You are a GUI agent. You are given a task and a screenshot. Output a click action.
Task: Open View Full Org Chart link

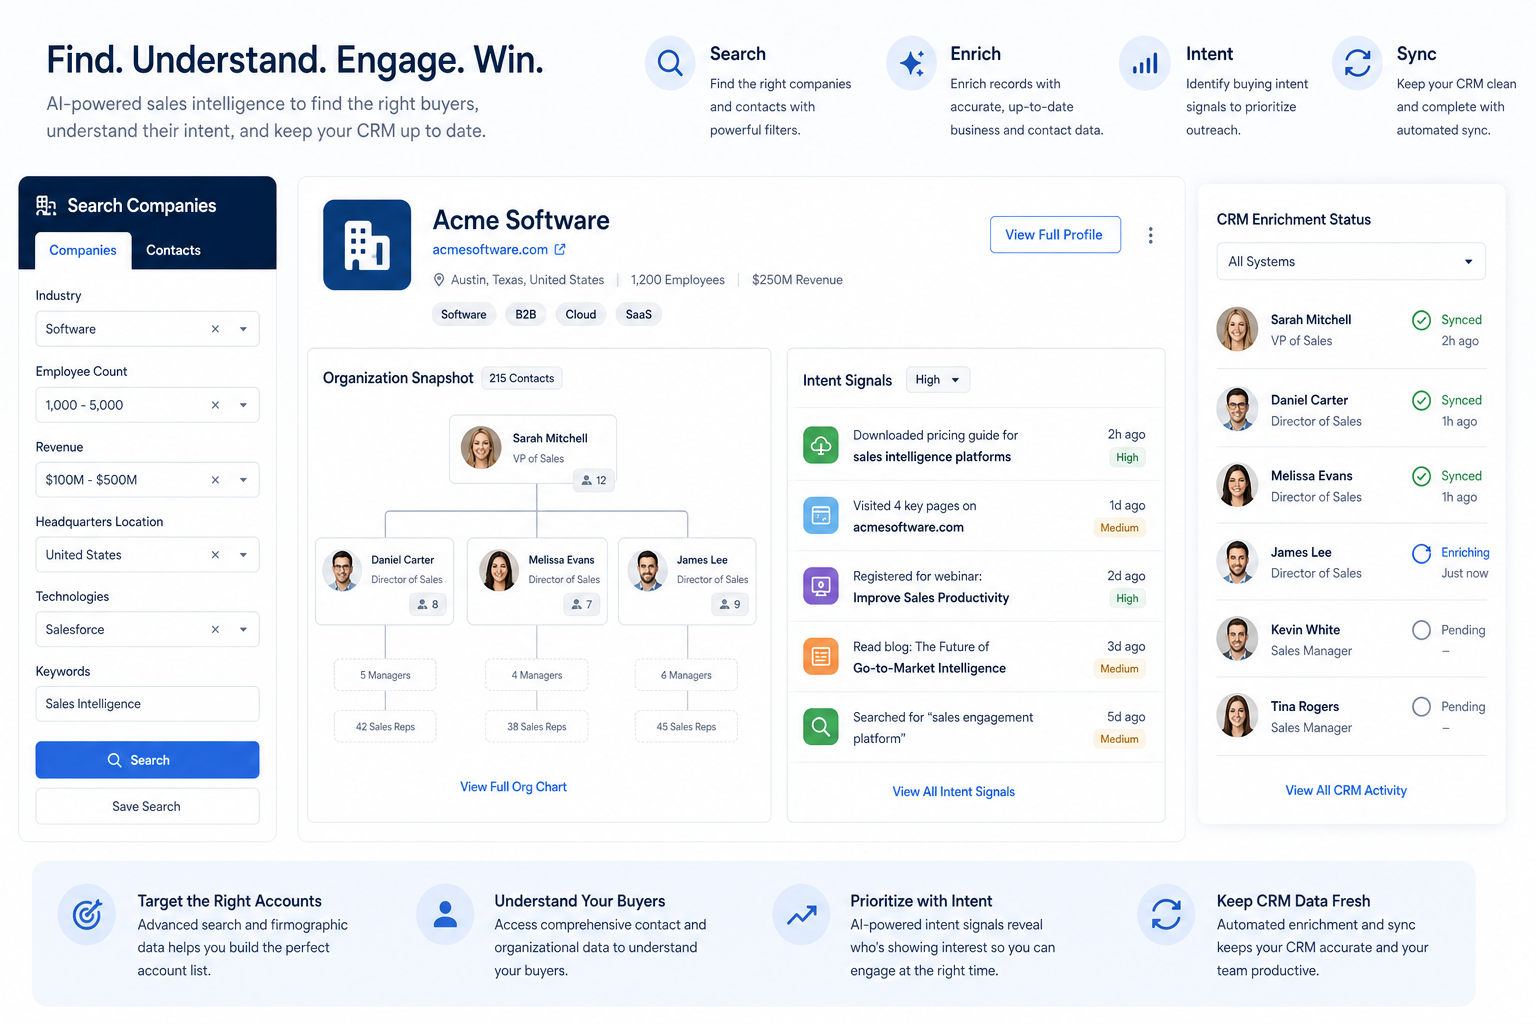[x=513, y=787]
